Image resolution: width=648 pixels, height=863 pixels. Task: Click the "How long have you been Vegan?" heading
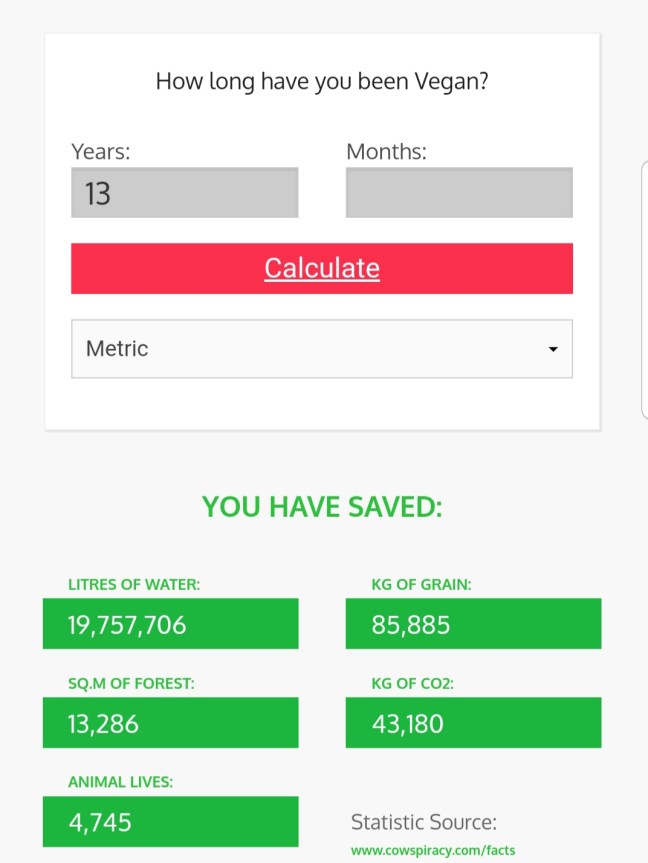point(322,81)
